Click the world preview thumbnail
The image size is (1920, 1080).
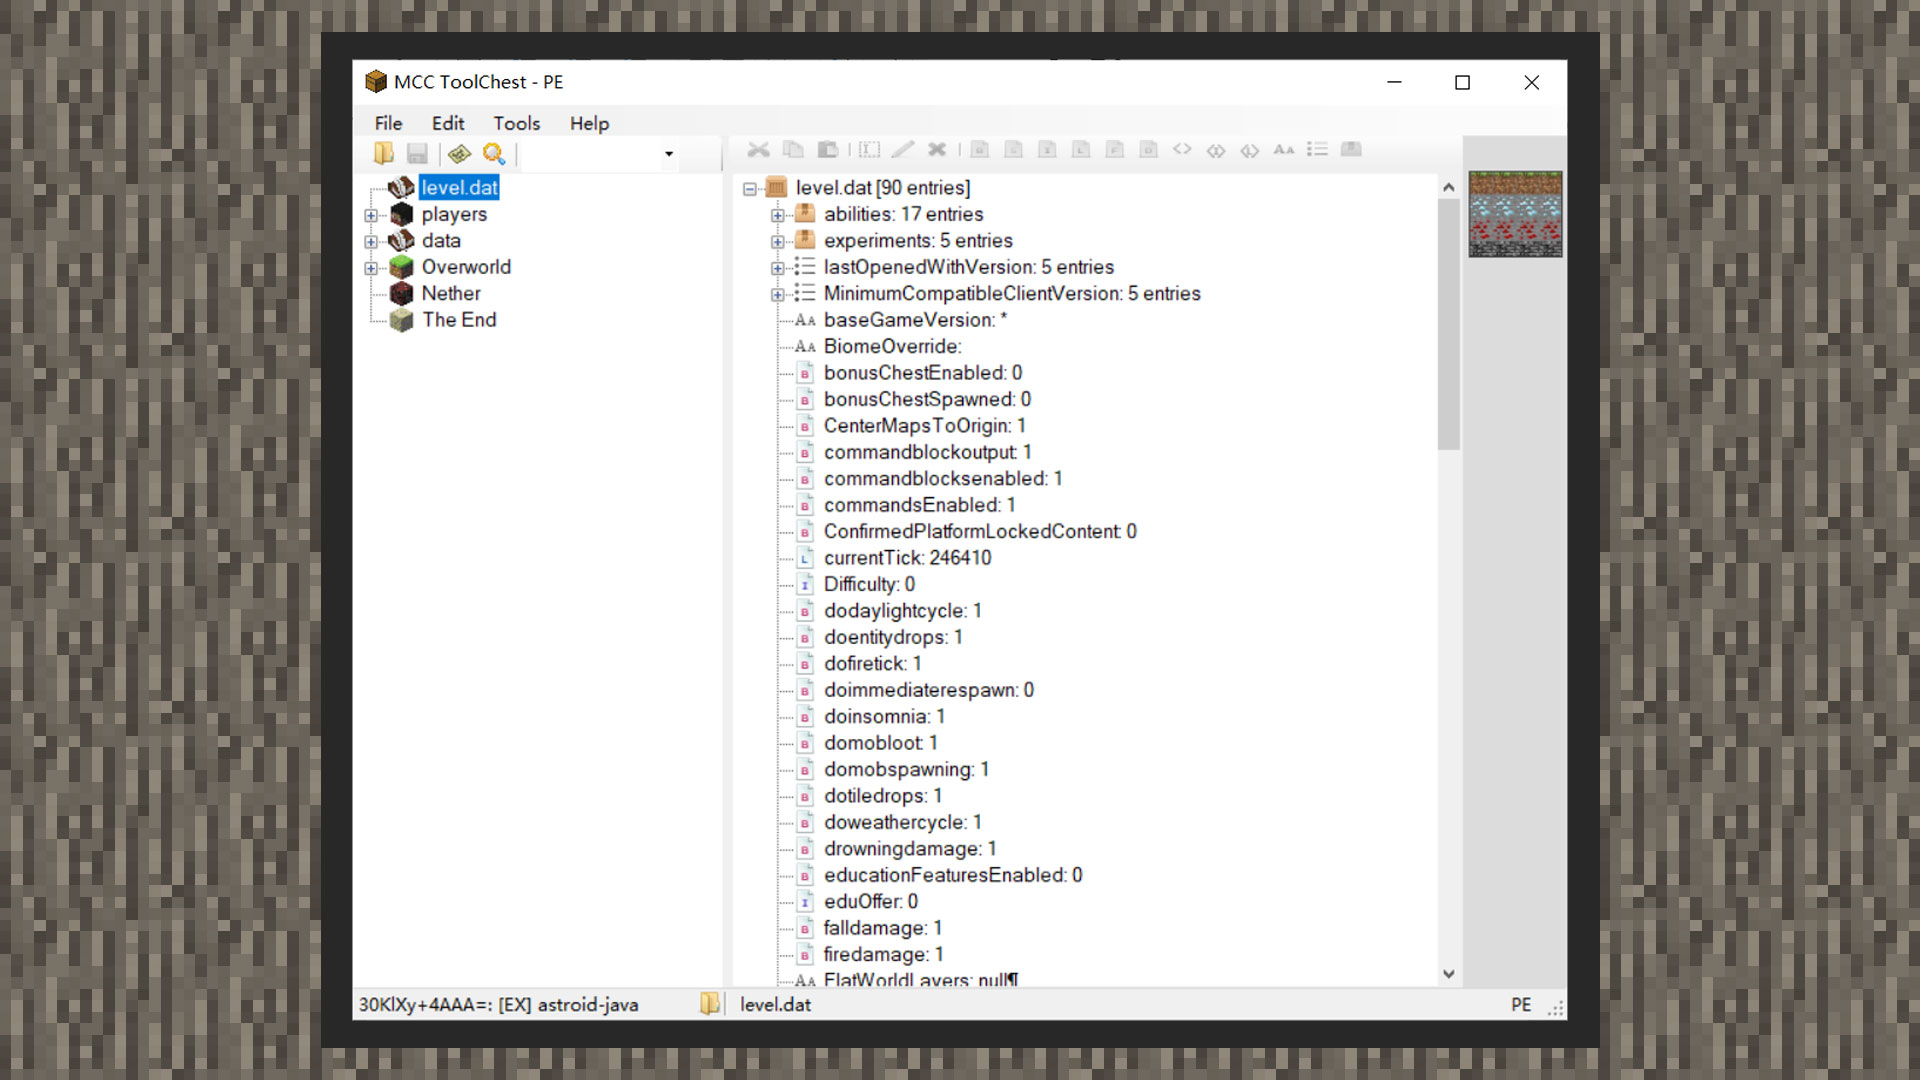click(x=1514, y=214)
